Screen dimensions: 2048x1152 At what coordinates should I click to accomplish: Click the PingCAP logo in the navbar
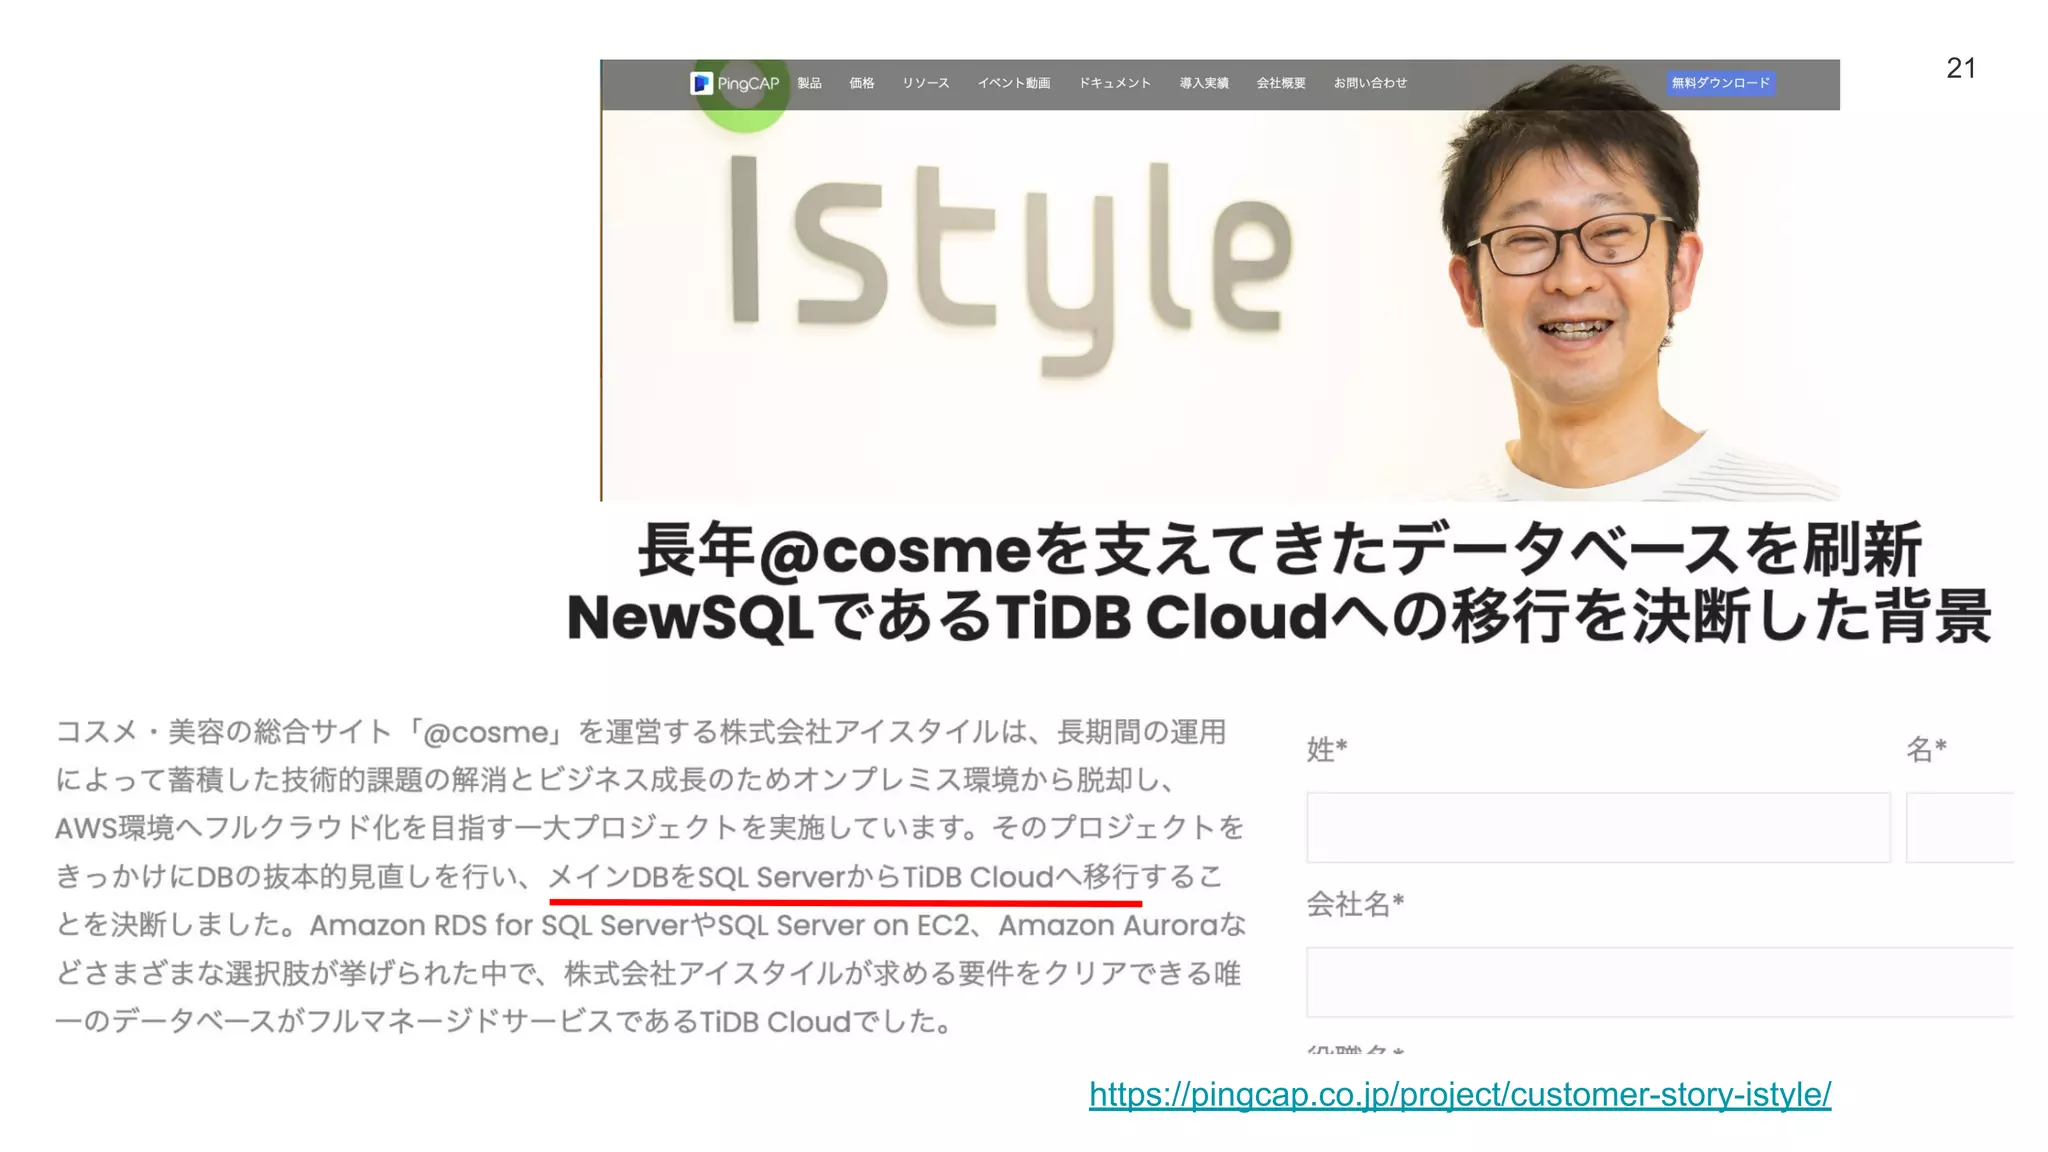(734, 83)
